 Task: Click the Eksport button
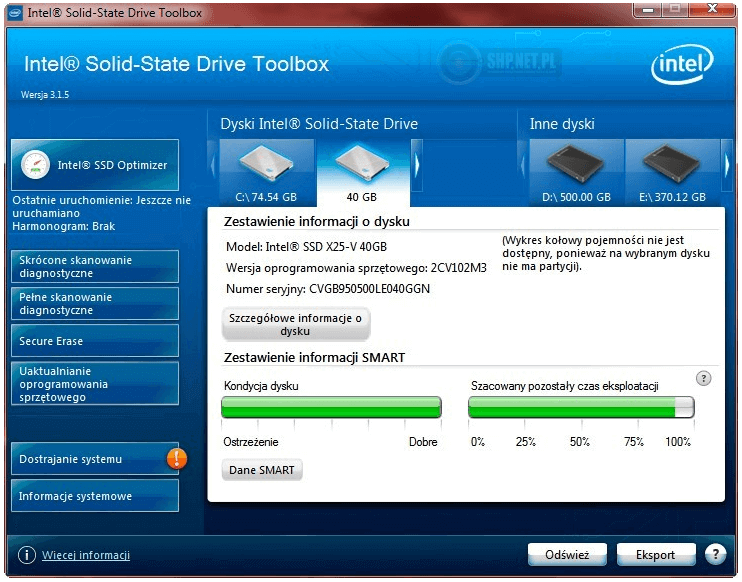click(x=655, y=555)
